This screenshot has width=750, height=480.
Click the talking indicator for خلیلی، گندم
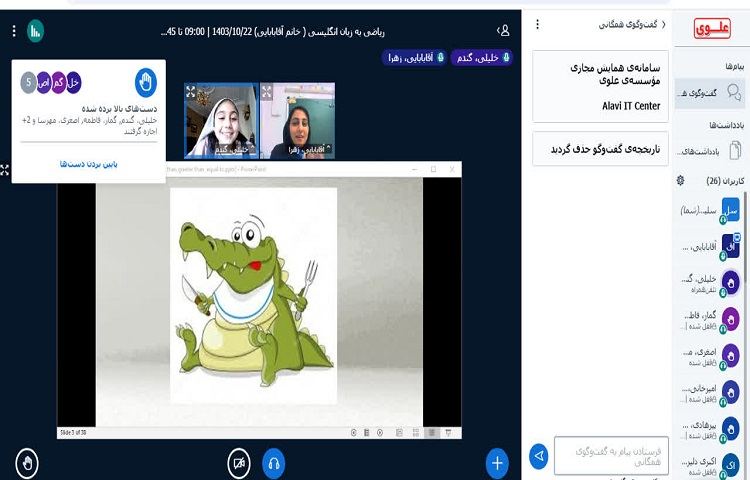tap(481, 58)
